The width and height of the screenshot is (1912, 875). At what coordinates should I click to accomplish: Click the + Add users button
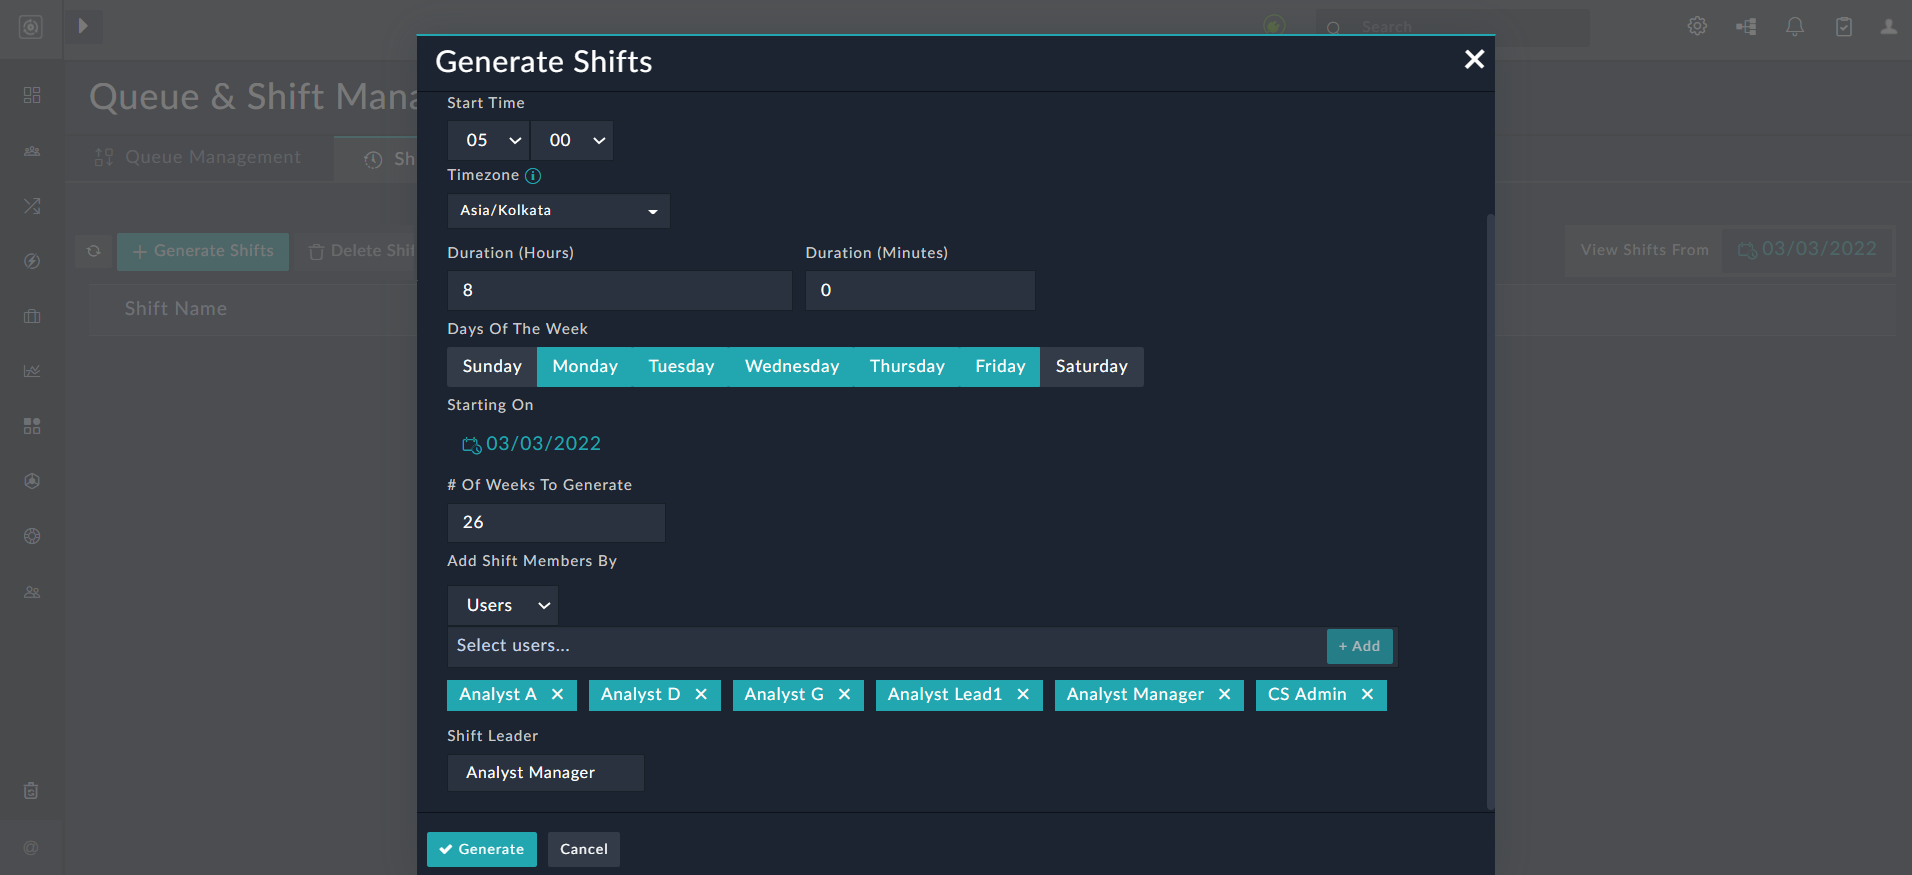click(x=1359, y=647)
